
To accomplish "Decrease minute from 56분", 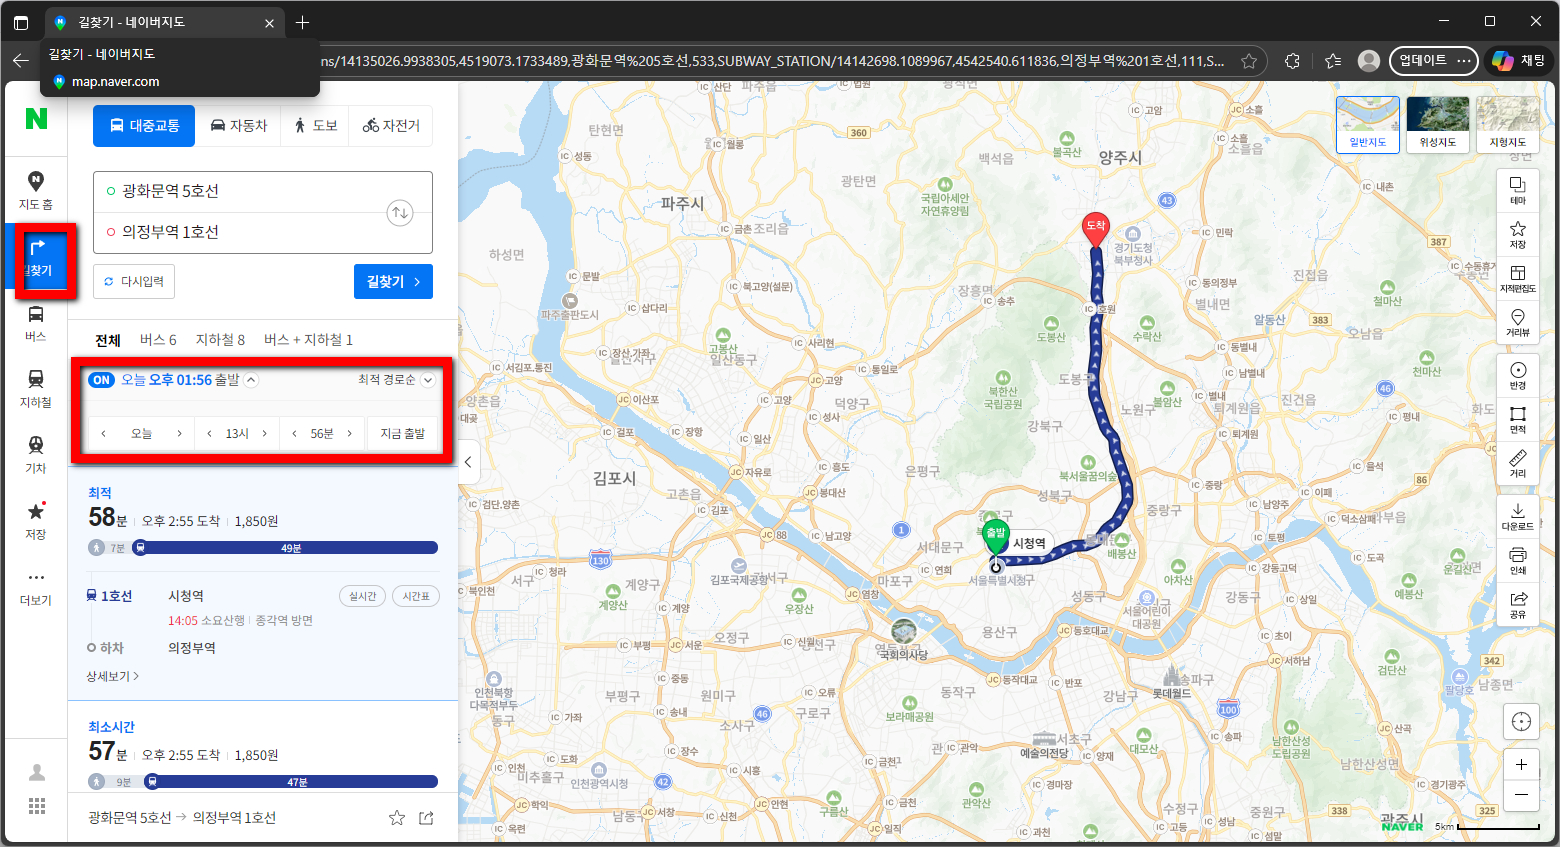I will coord(294,434).
